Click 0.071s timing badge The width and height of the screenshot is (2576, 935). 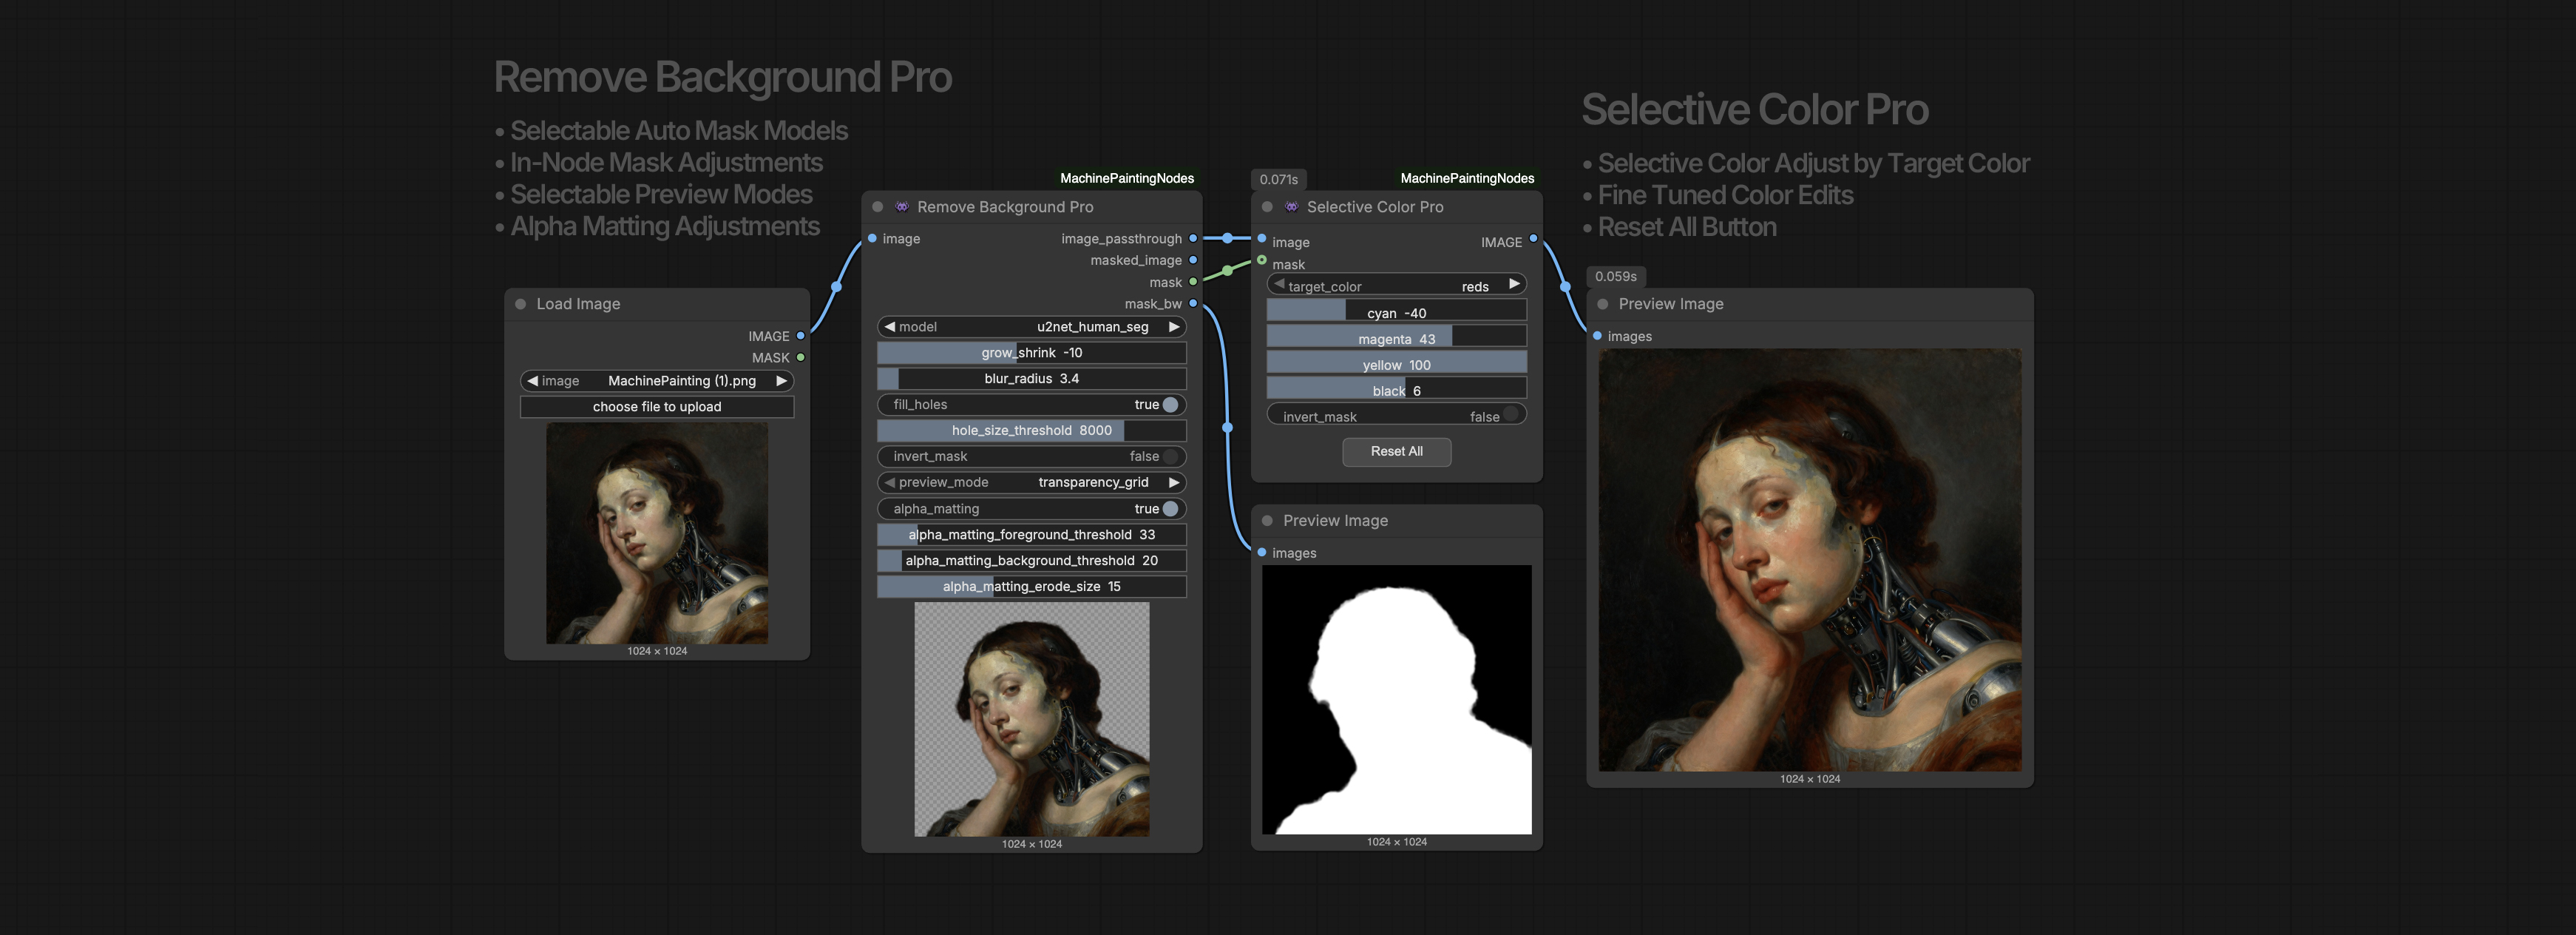click(1279, 179)
